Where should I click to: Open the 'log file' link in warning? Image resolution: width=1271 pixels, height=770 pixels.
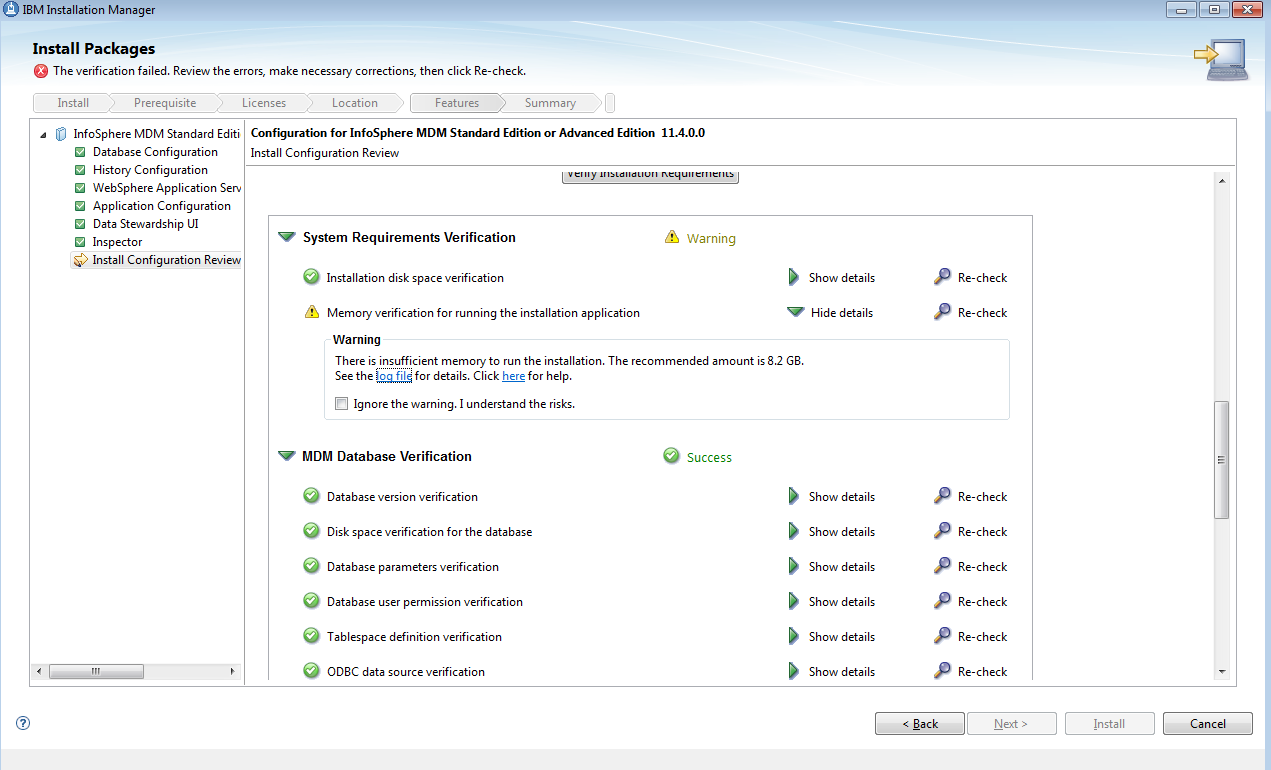point(394,376)
